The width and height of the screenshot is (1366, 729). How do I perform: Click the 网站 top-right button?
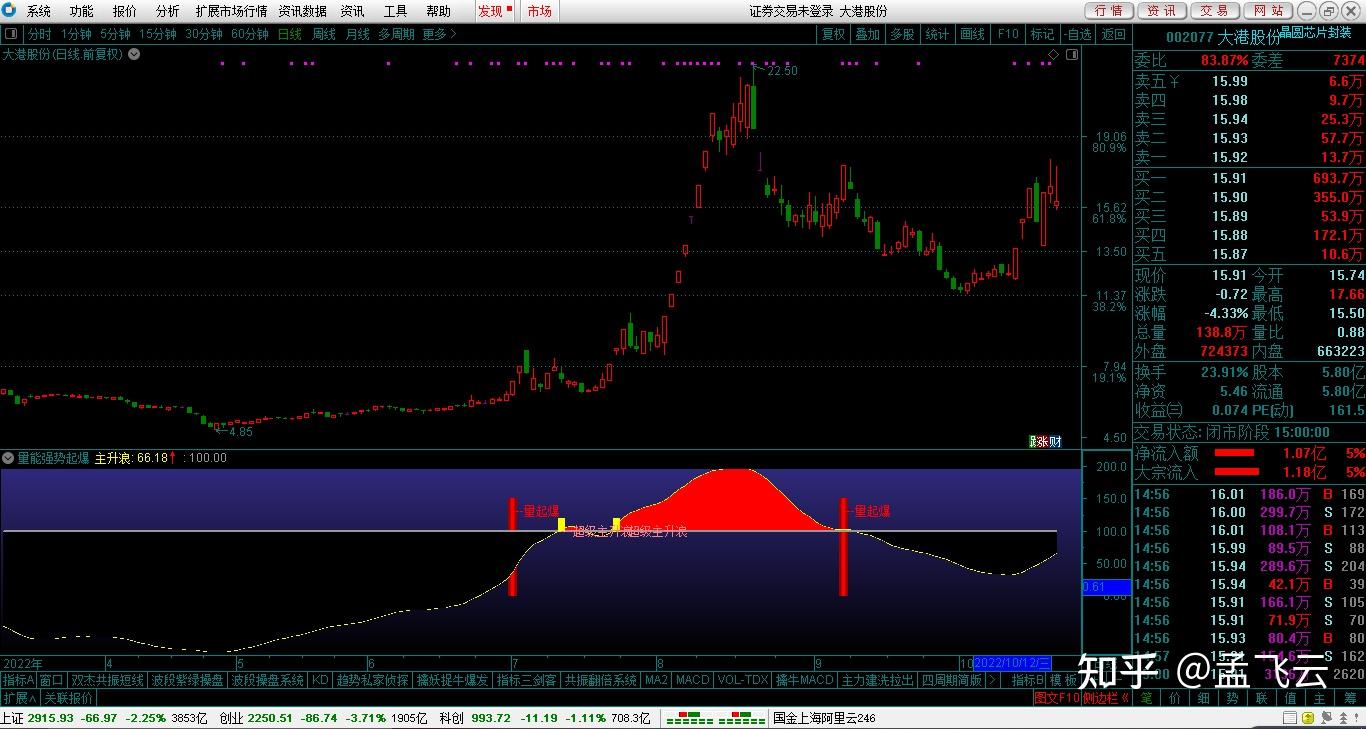[x=1267, y=11]
